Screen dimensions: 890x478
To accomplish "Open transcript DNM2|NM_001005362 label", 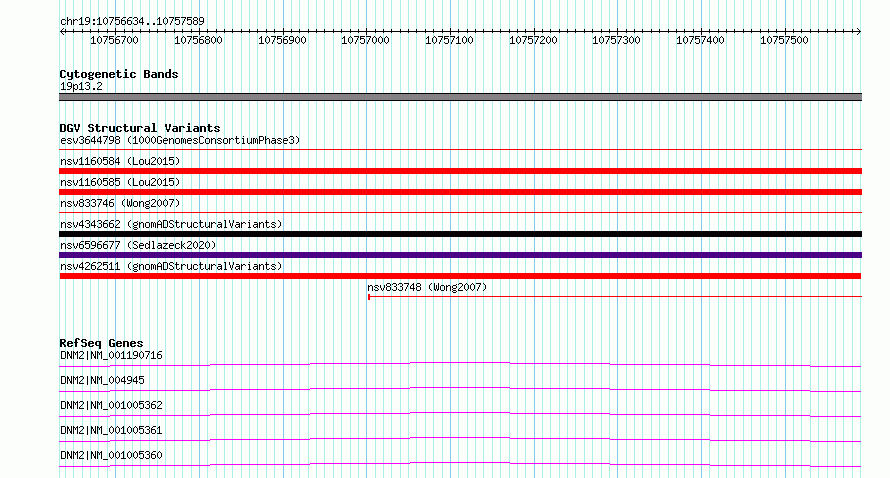I will (111, 405).
